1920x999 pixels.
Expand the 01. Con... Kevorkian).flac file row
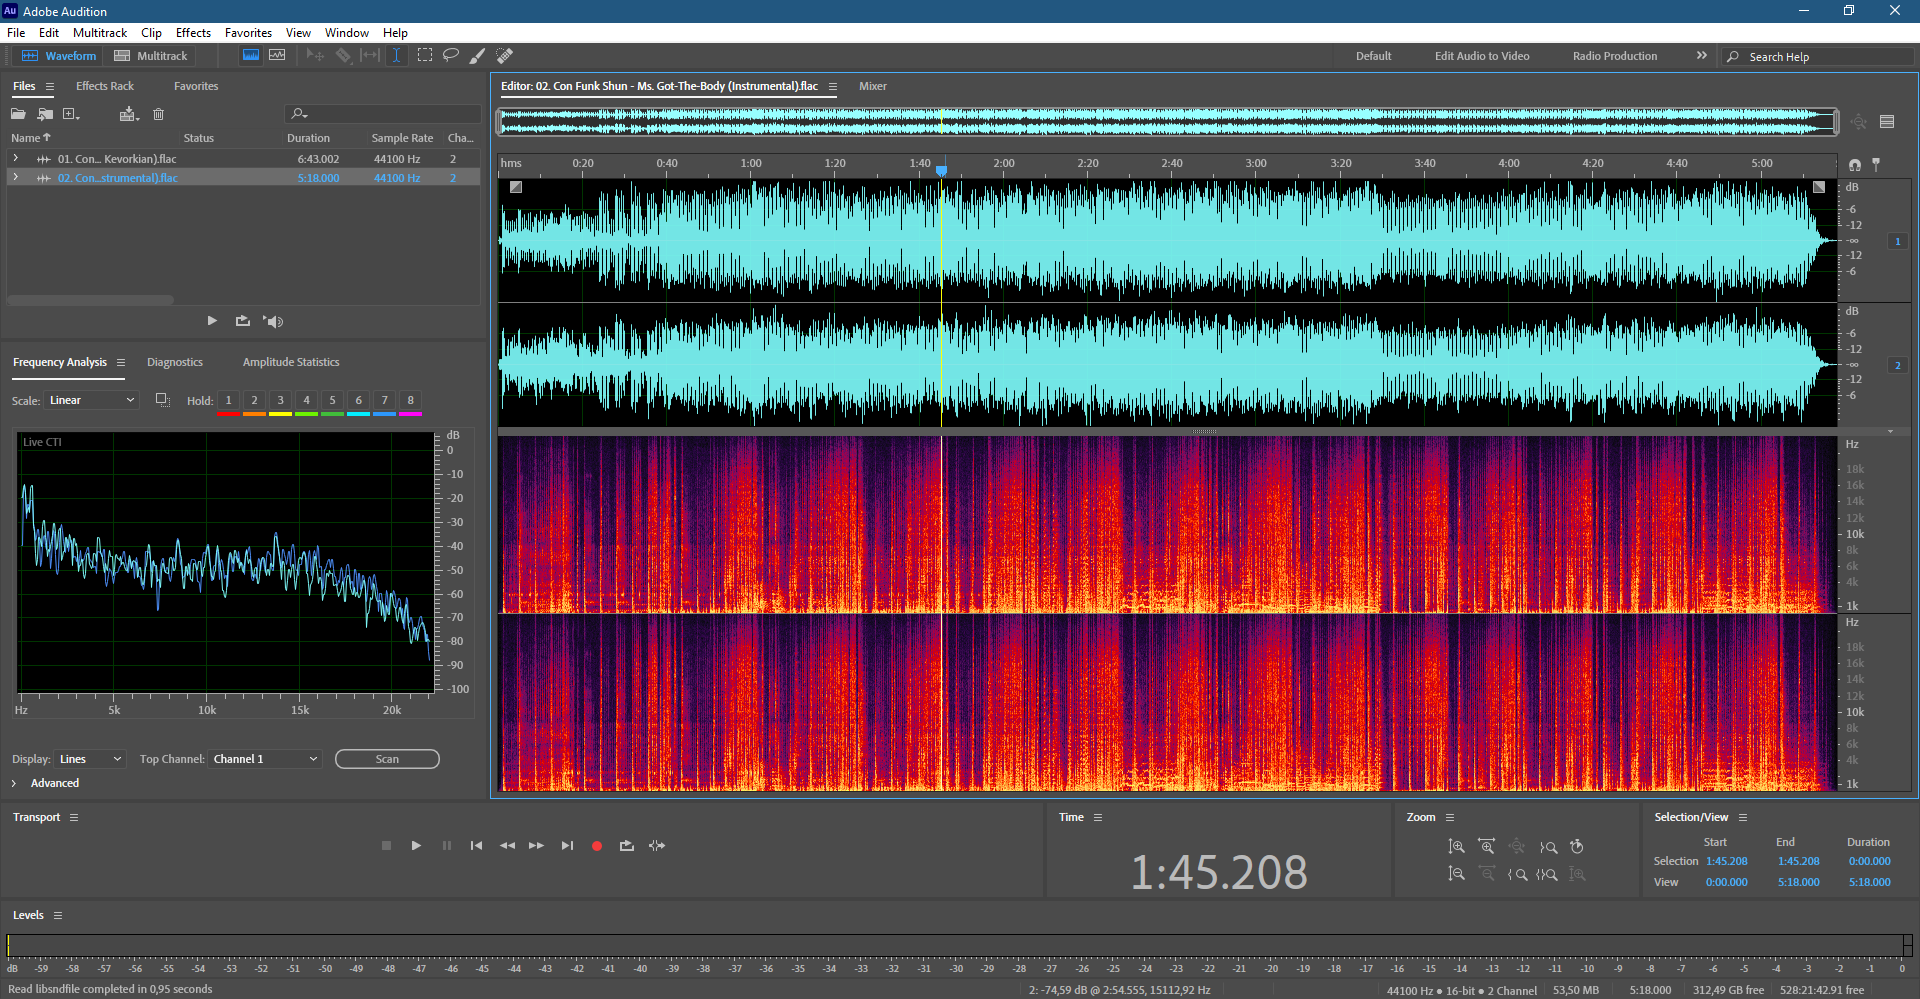pos(15,159)
